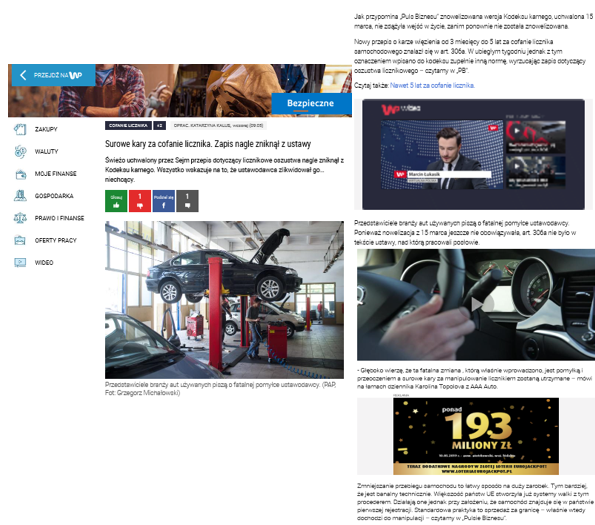Open the Wideo screen icon
This screenshot has width=595, height=525.
click(x=20, y=262)
